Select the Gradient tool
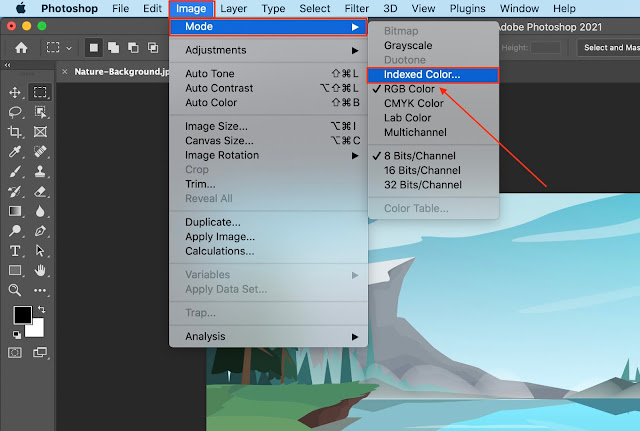This screenshot has height=431, width=640. pyautogui.click(x=15, y=211)
